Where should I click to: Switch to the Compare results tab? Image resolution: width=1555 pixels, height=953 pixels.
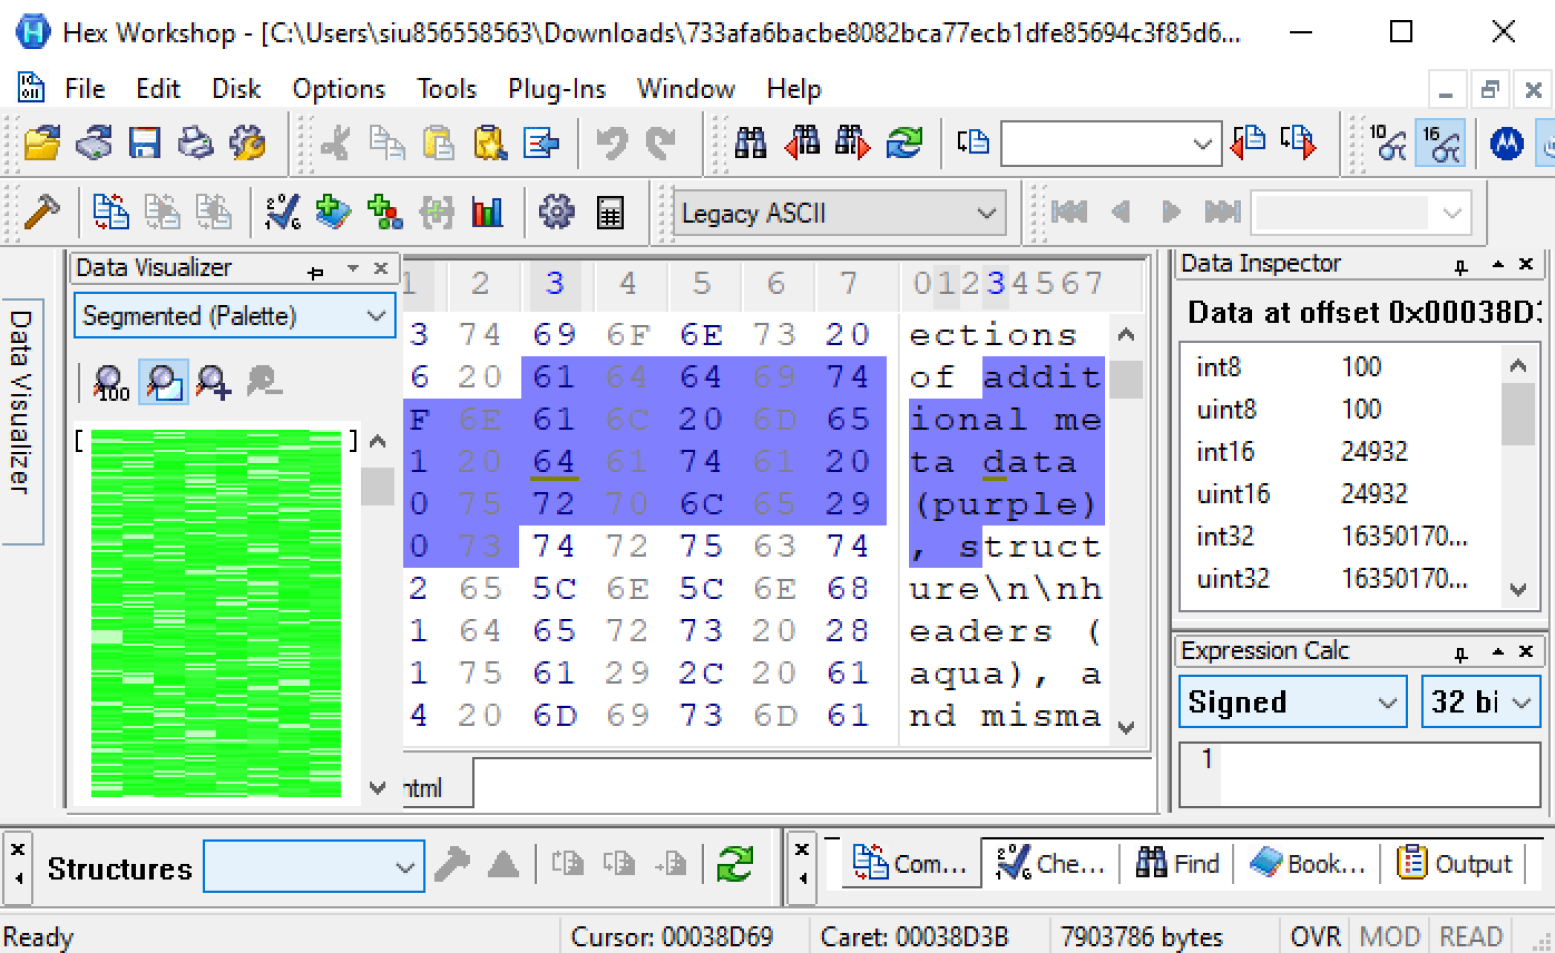910,864
